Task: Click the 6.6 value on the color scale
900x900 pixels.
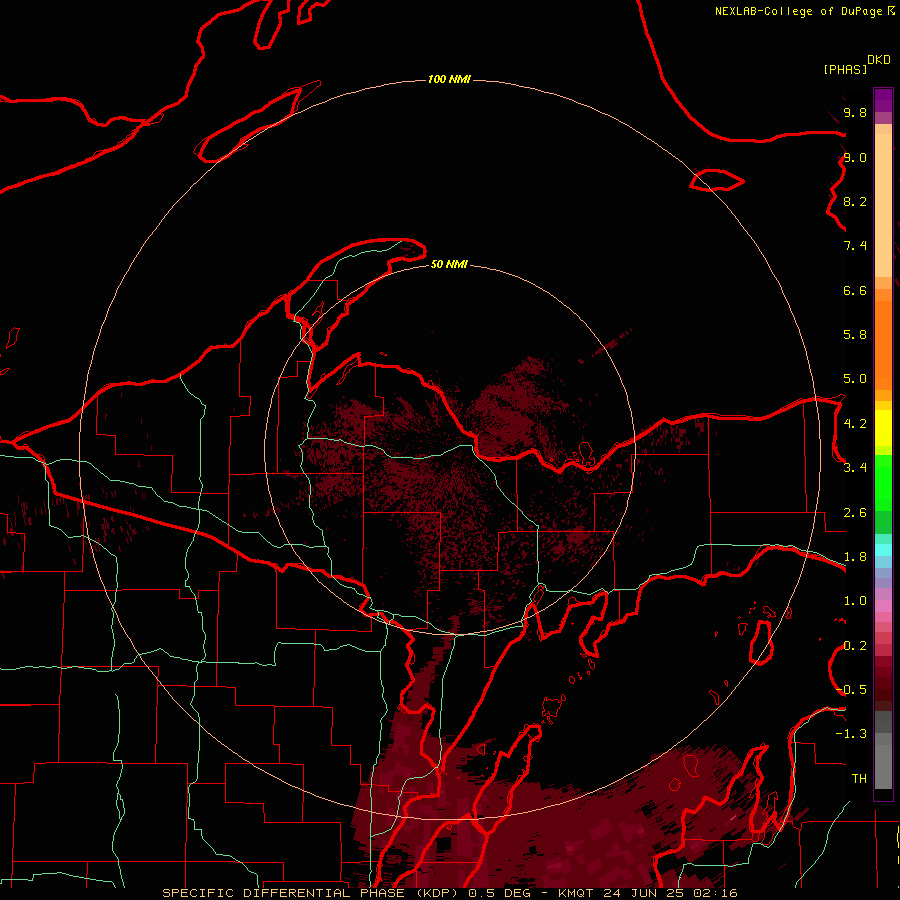Action: pos(855,290)
